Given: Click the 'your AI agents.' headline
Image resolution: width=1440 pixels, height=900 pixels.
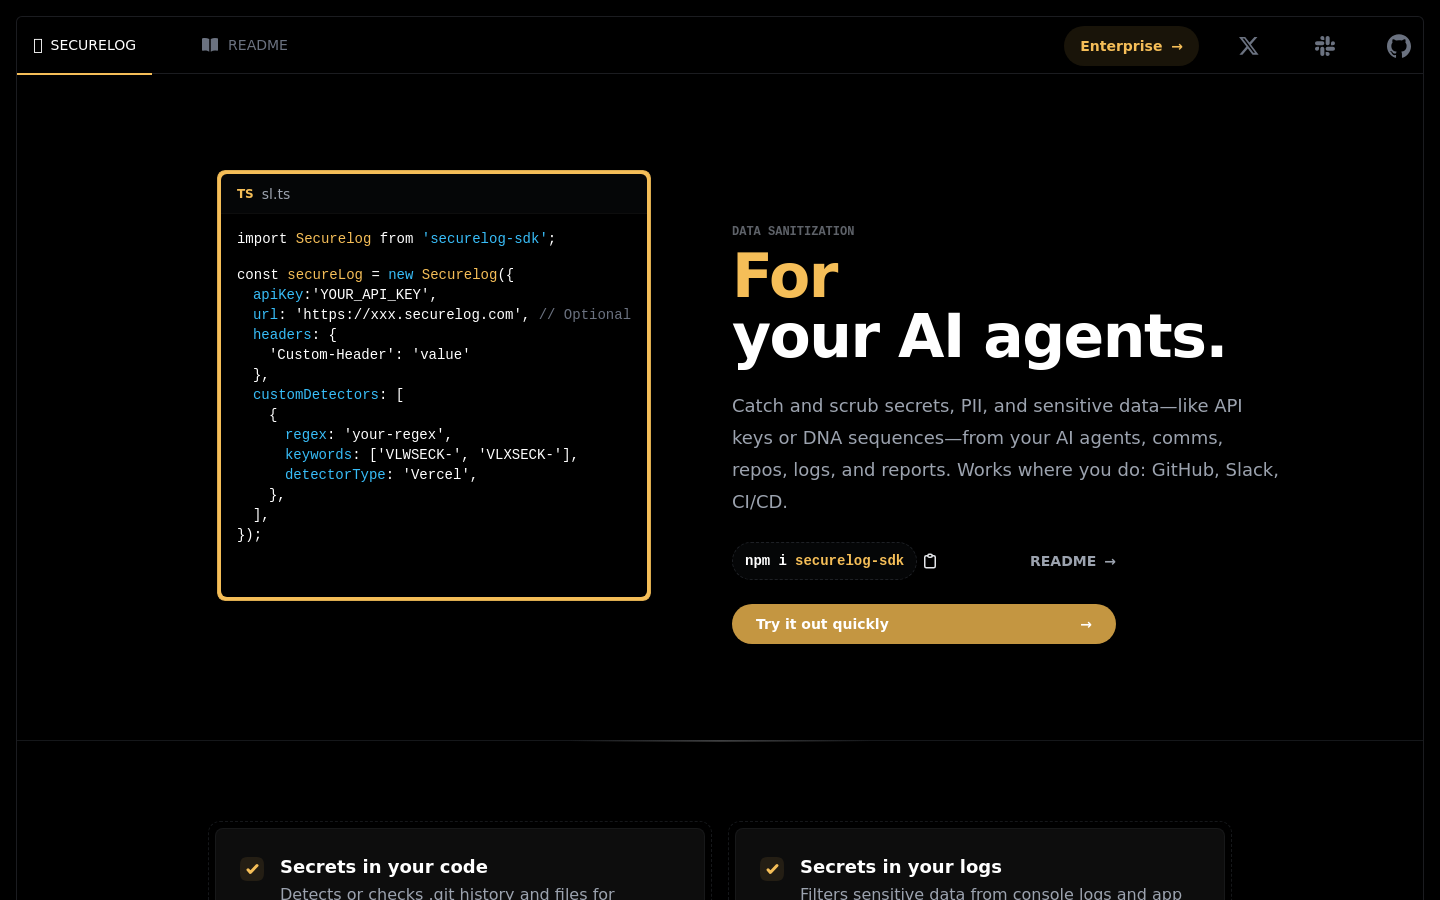Looking at the screenshot, I should click(x=979, y=336).
